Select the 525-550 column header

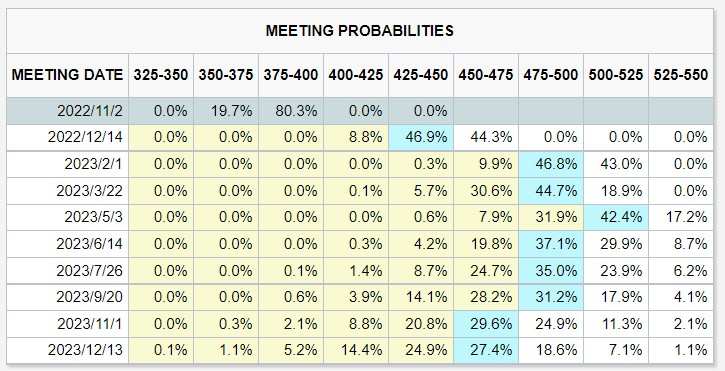click(x=681, y=75)
